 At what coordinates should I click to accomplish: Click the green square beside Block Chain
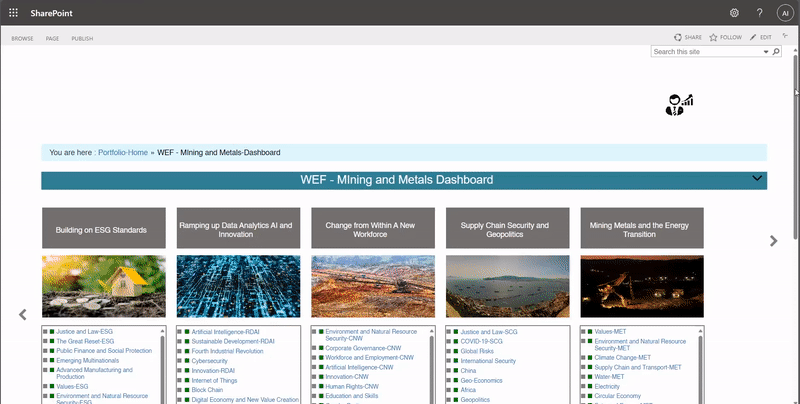[x=187, y=390]
